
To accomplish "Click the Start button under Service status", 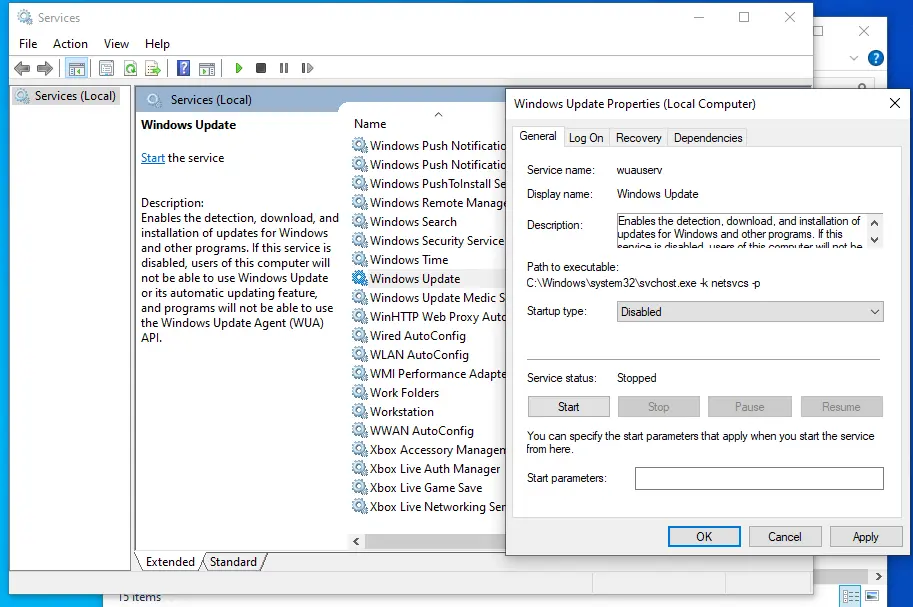I will pyautogui.click(x=568, y=407).
